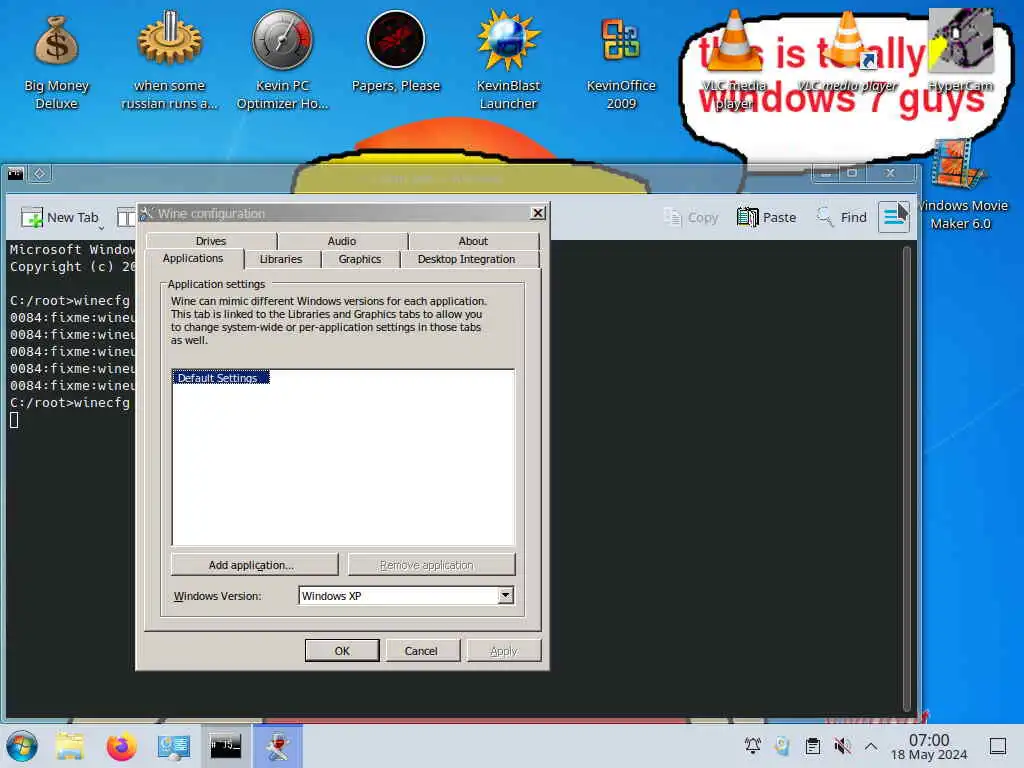Click the clipboard tray icon
Image resolution: width=1024 pixels, height=768 pixels.
(812, 745)
